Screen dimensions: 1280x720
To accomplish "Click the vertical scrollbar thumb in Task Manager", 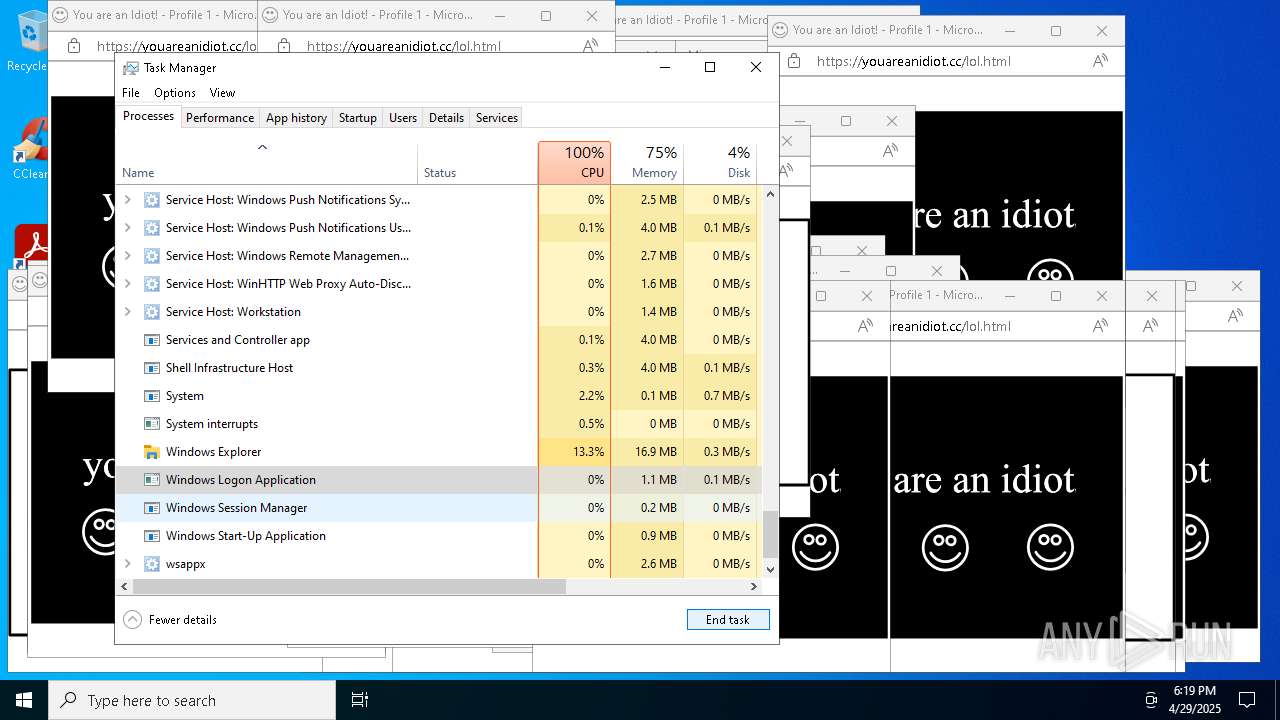I will click(770, 534).
